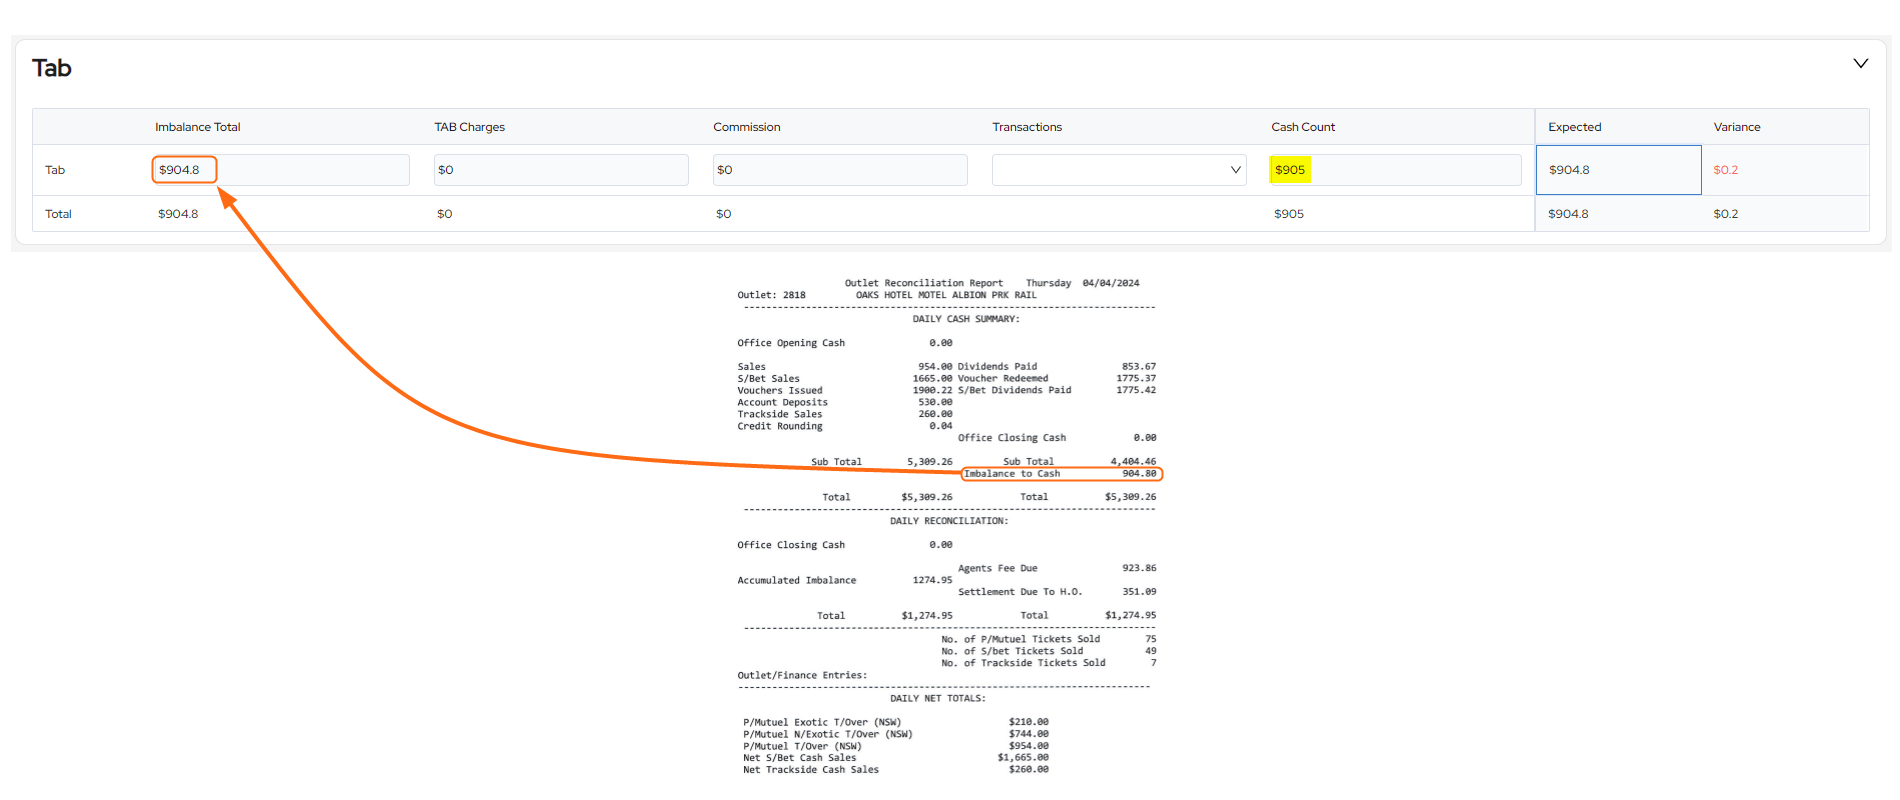This screenshot has width=1900, height=800.
Task: Click the Expected column header
Action: click(1574, 127)
